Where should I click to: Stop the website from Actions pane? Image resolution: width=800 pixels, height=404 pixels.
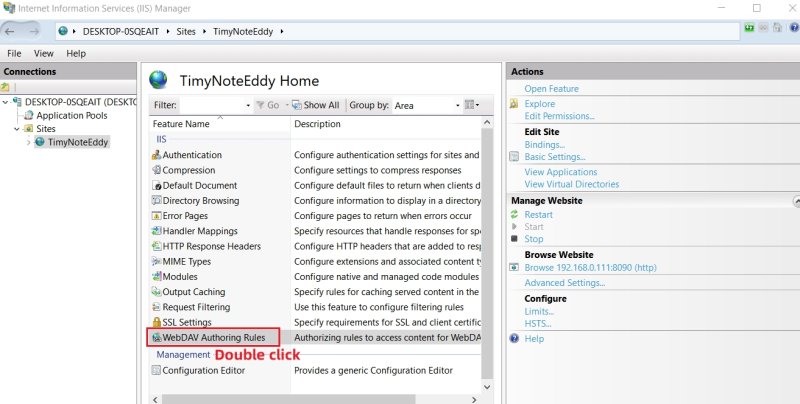[x=534, y=239]
